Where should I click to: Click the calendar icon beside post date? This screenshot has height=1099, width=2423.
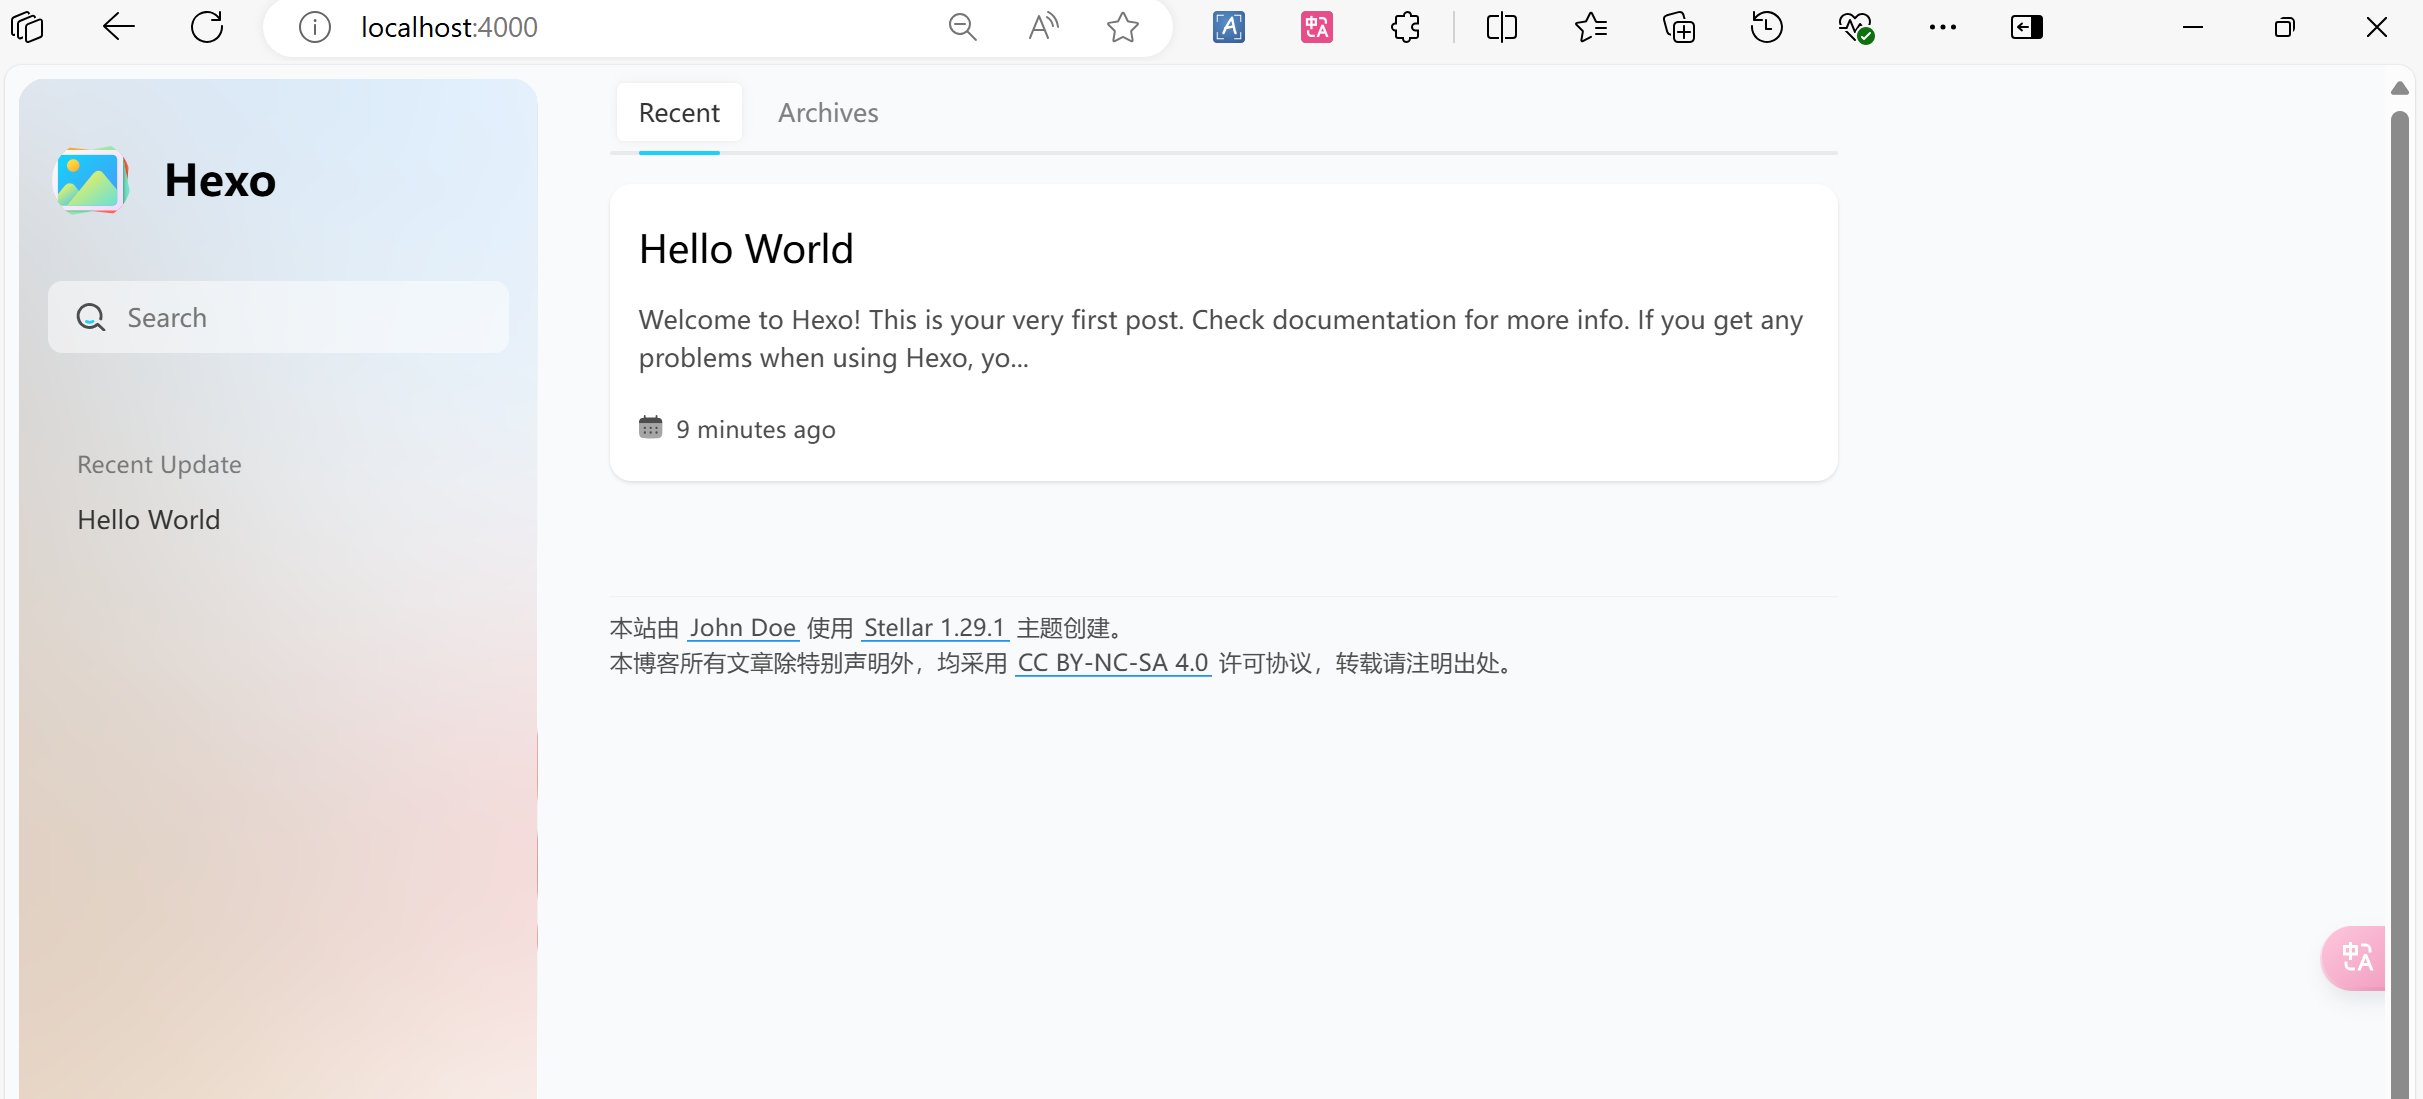coord(650,428)
